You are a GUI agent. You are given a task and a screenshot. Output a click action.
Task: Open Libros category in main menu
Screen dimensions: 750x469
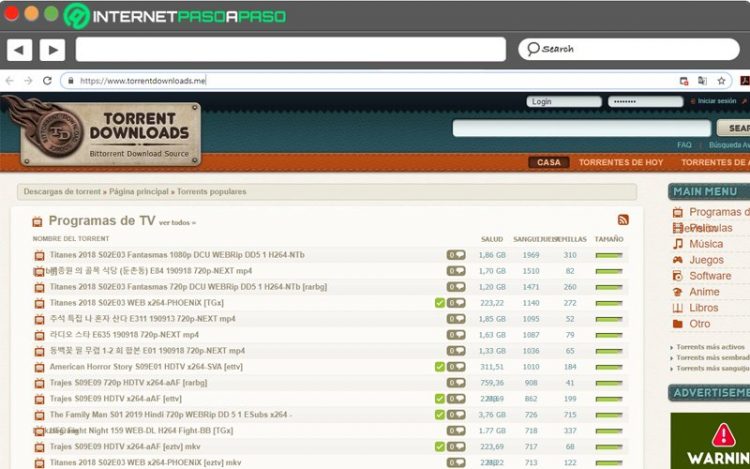click(x=704, y=308)
